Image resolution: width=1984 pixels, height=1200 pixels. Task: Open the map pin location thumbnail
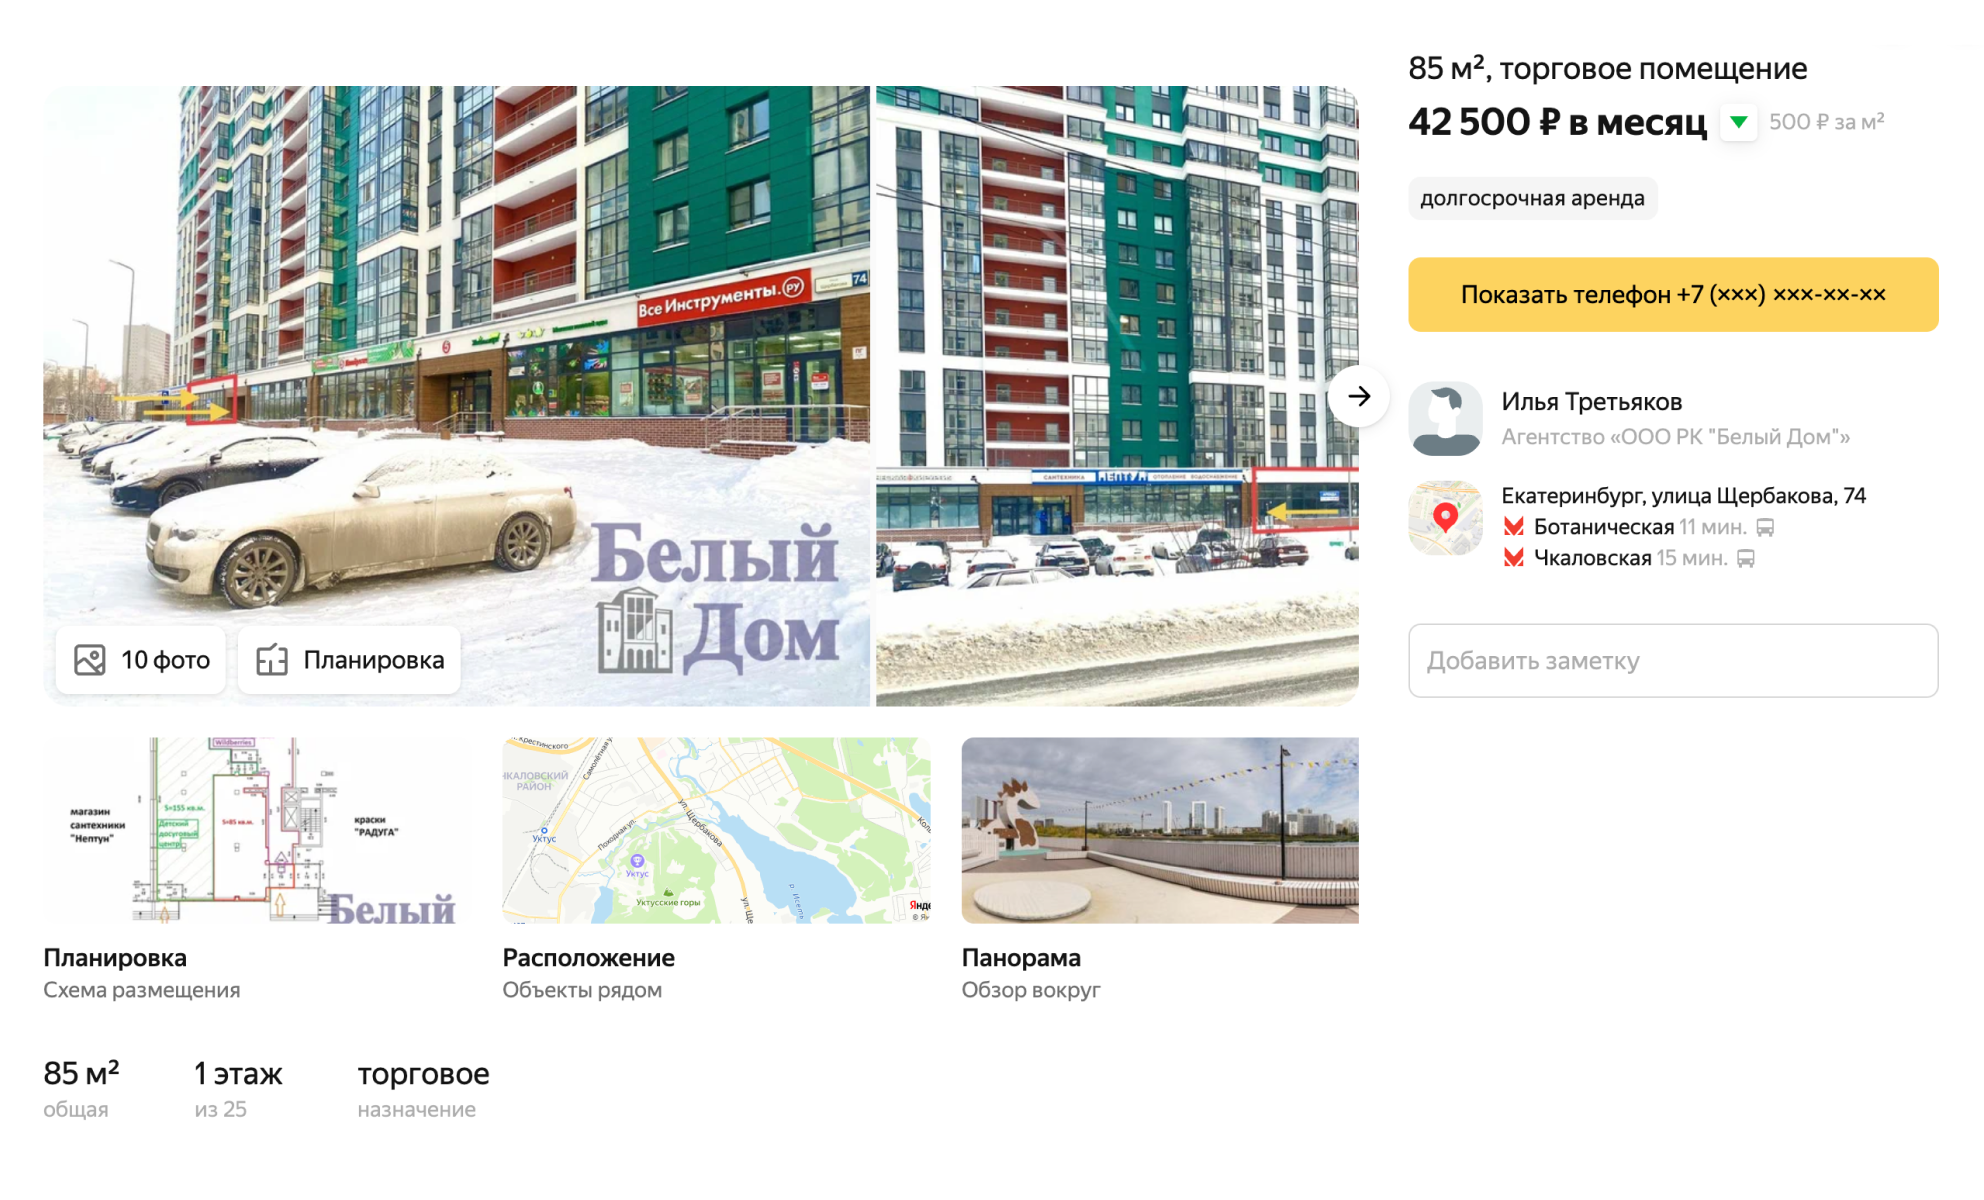tap(1445, 518)
